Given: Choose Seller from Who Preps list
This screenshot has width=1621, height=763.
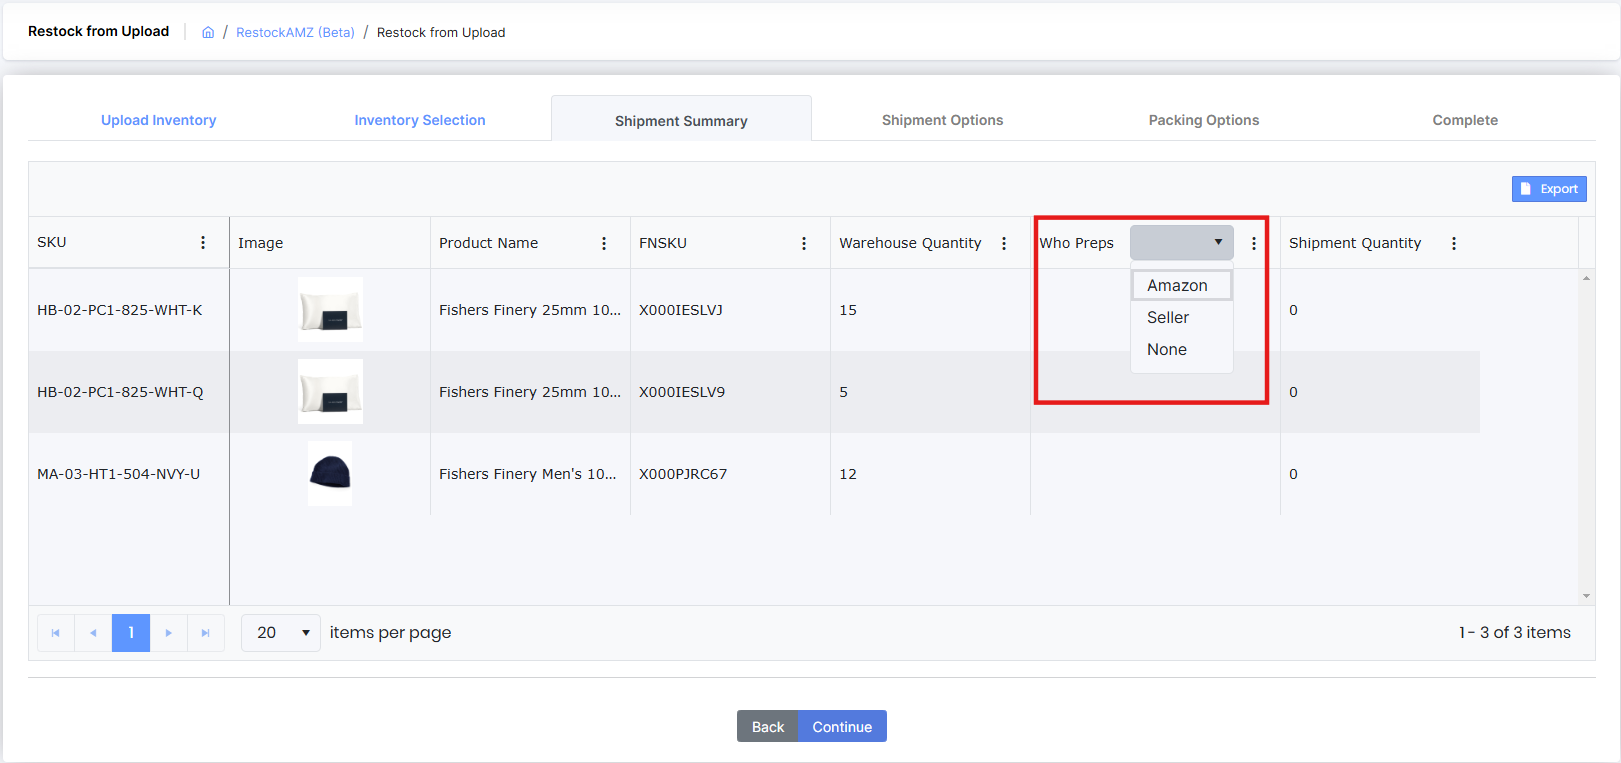Looking at the screenshot, I should pyautogui.click(x=1182, y=317).
